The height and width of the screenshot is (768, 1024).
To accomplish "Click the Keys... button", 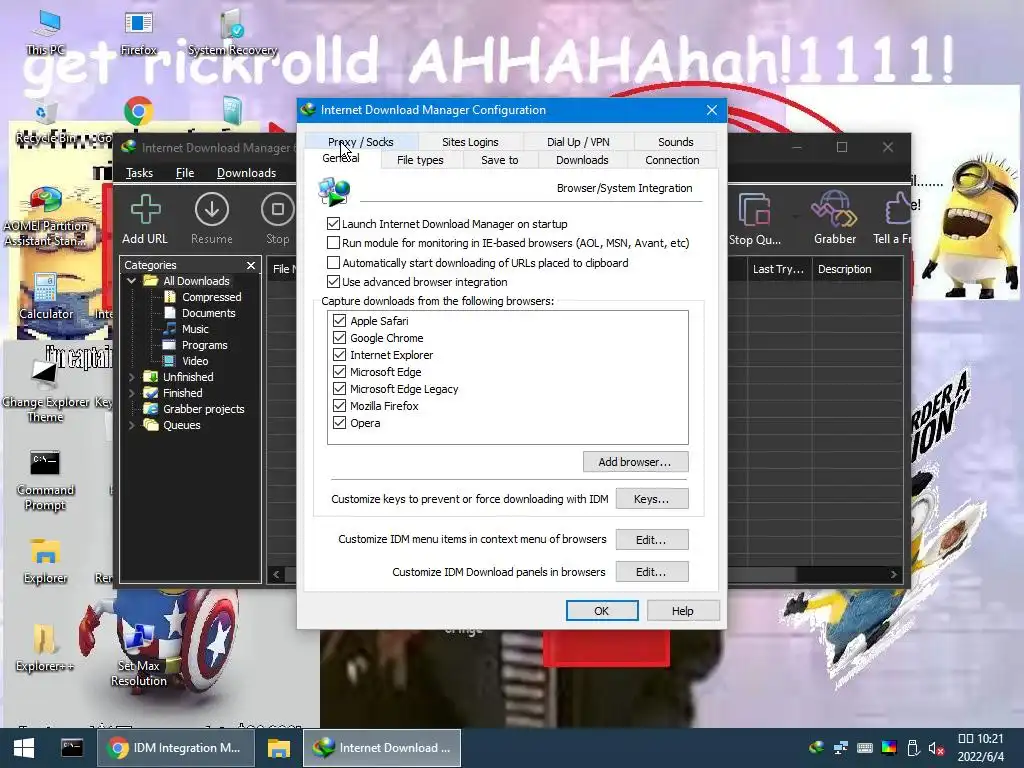I will pos(652,499).
